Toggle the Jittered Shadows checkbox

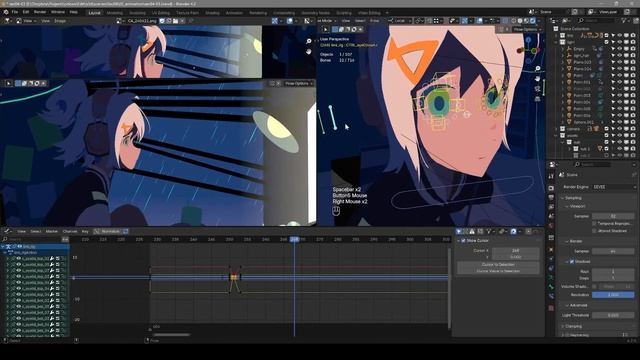pos(594,231)
